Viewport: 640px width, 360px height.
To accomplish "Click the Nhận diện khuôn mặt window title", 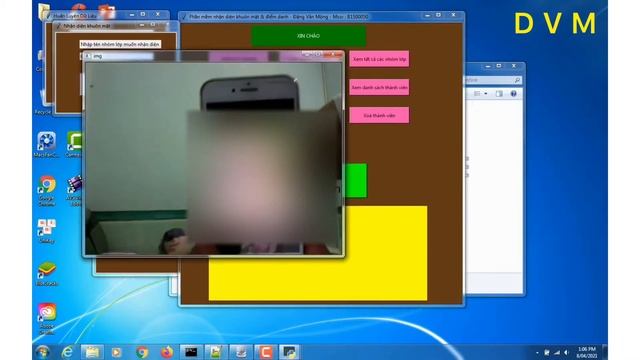I will (x=87, y=26).
